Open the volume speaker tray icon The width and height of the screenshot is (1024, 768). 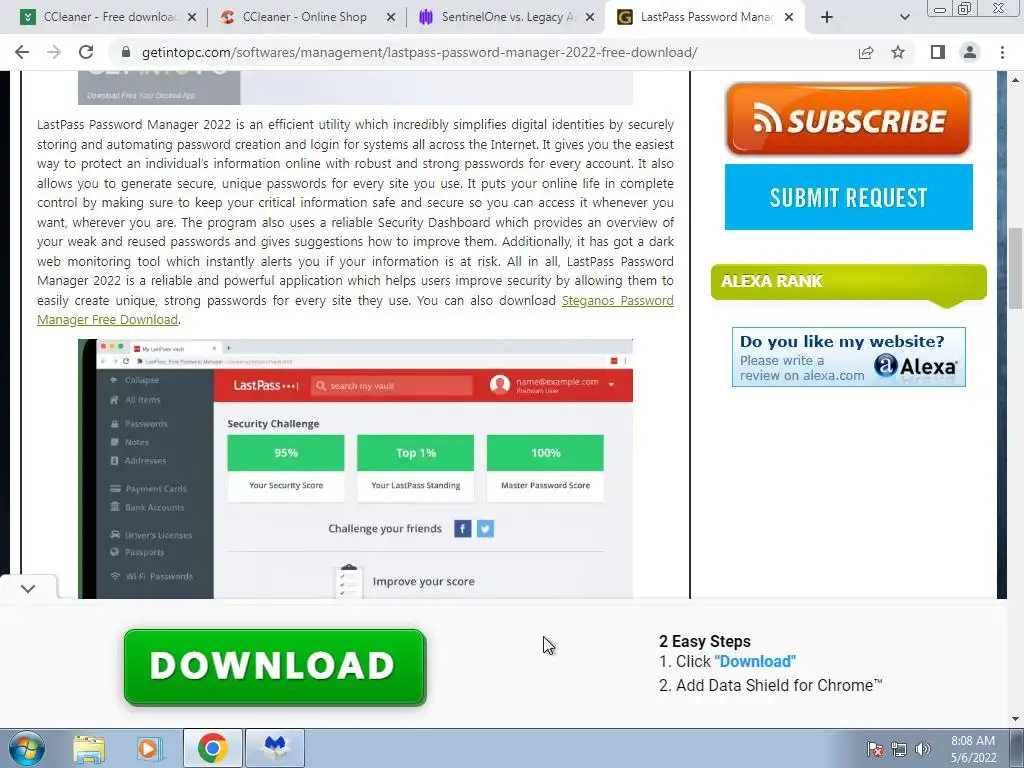click(923, 749)
